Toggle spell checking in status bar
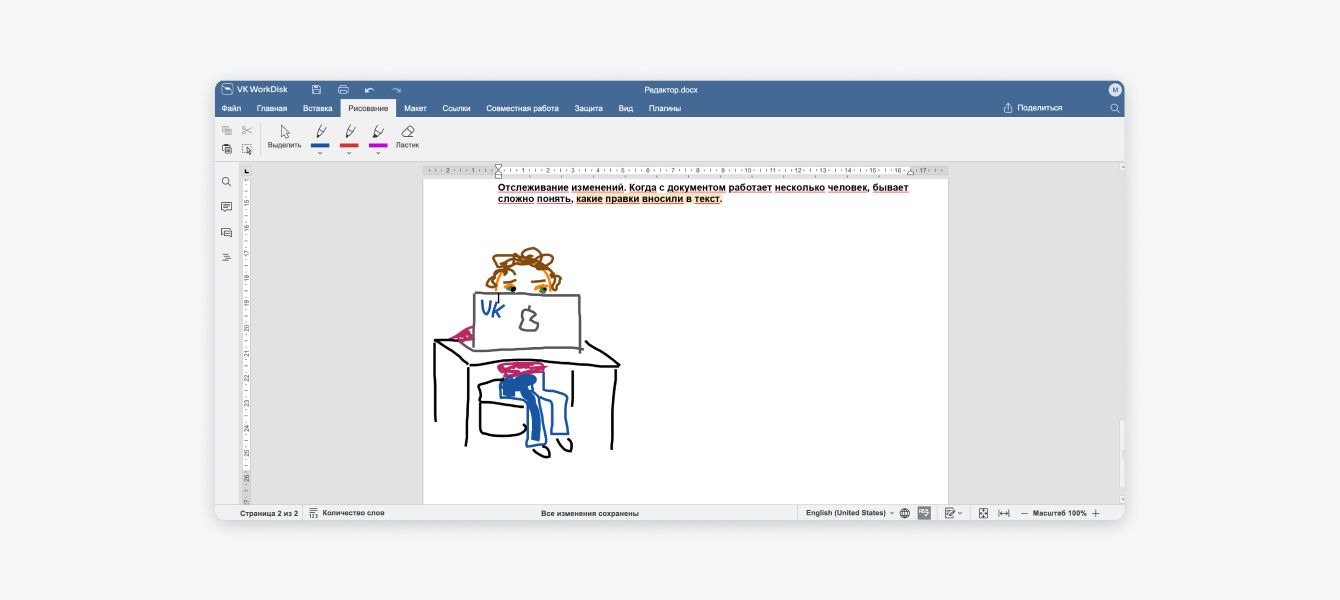1340x600 pixels. [x=924, y=513]
